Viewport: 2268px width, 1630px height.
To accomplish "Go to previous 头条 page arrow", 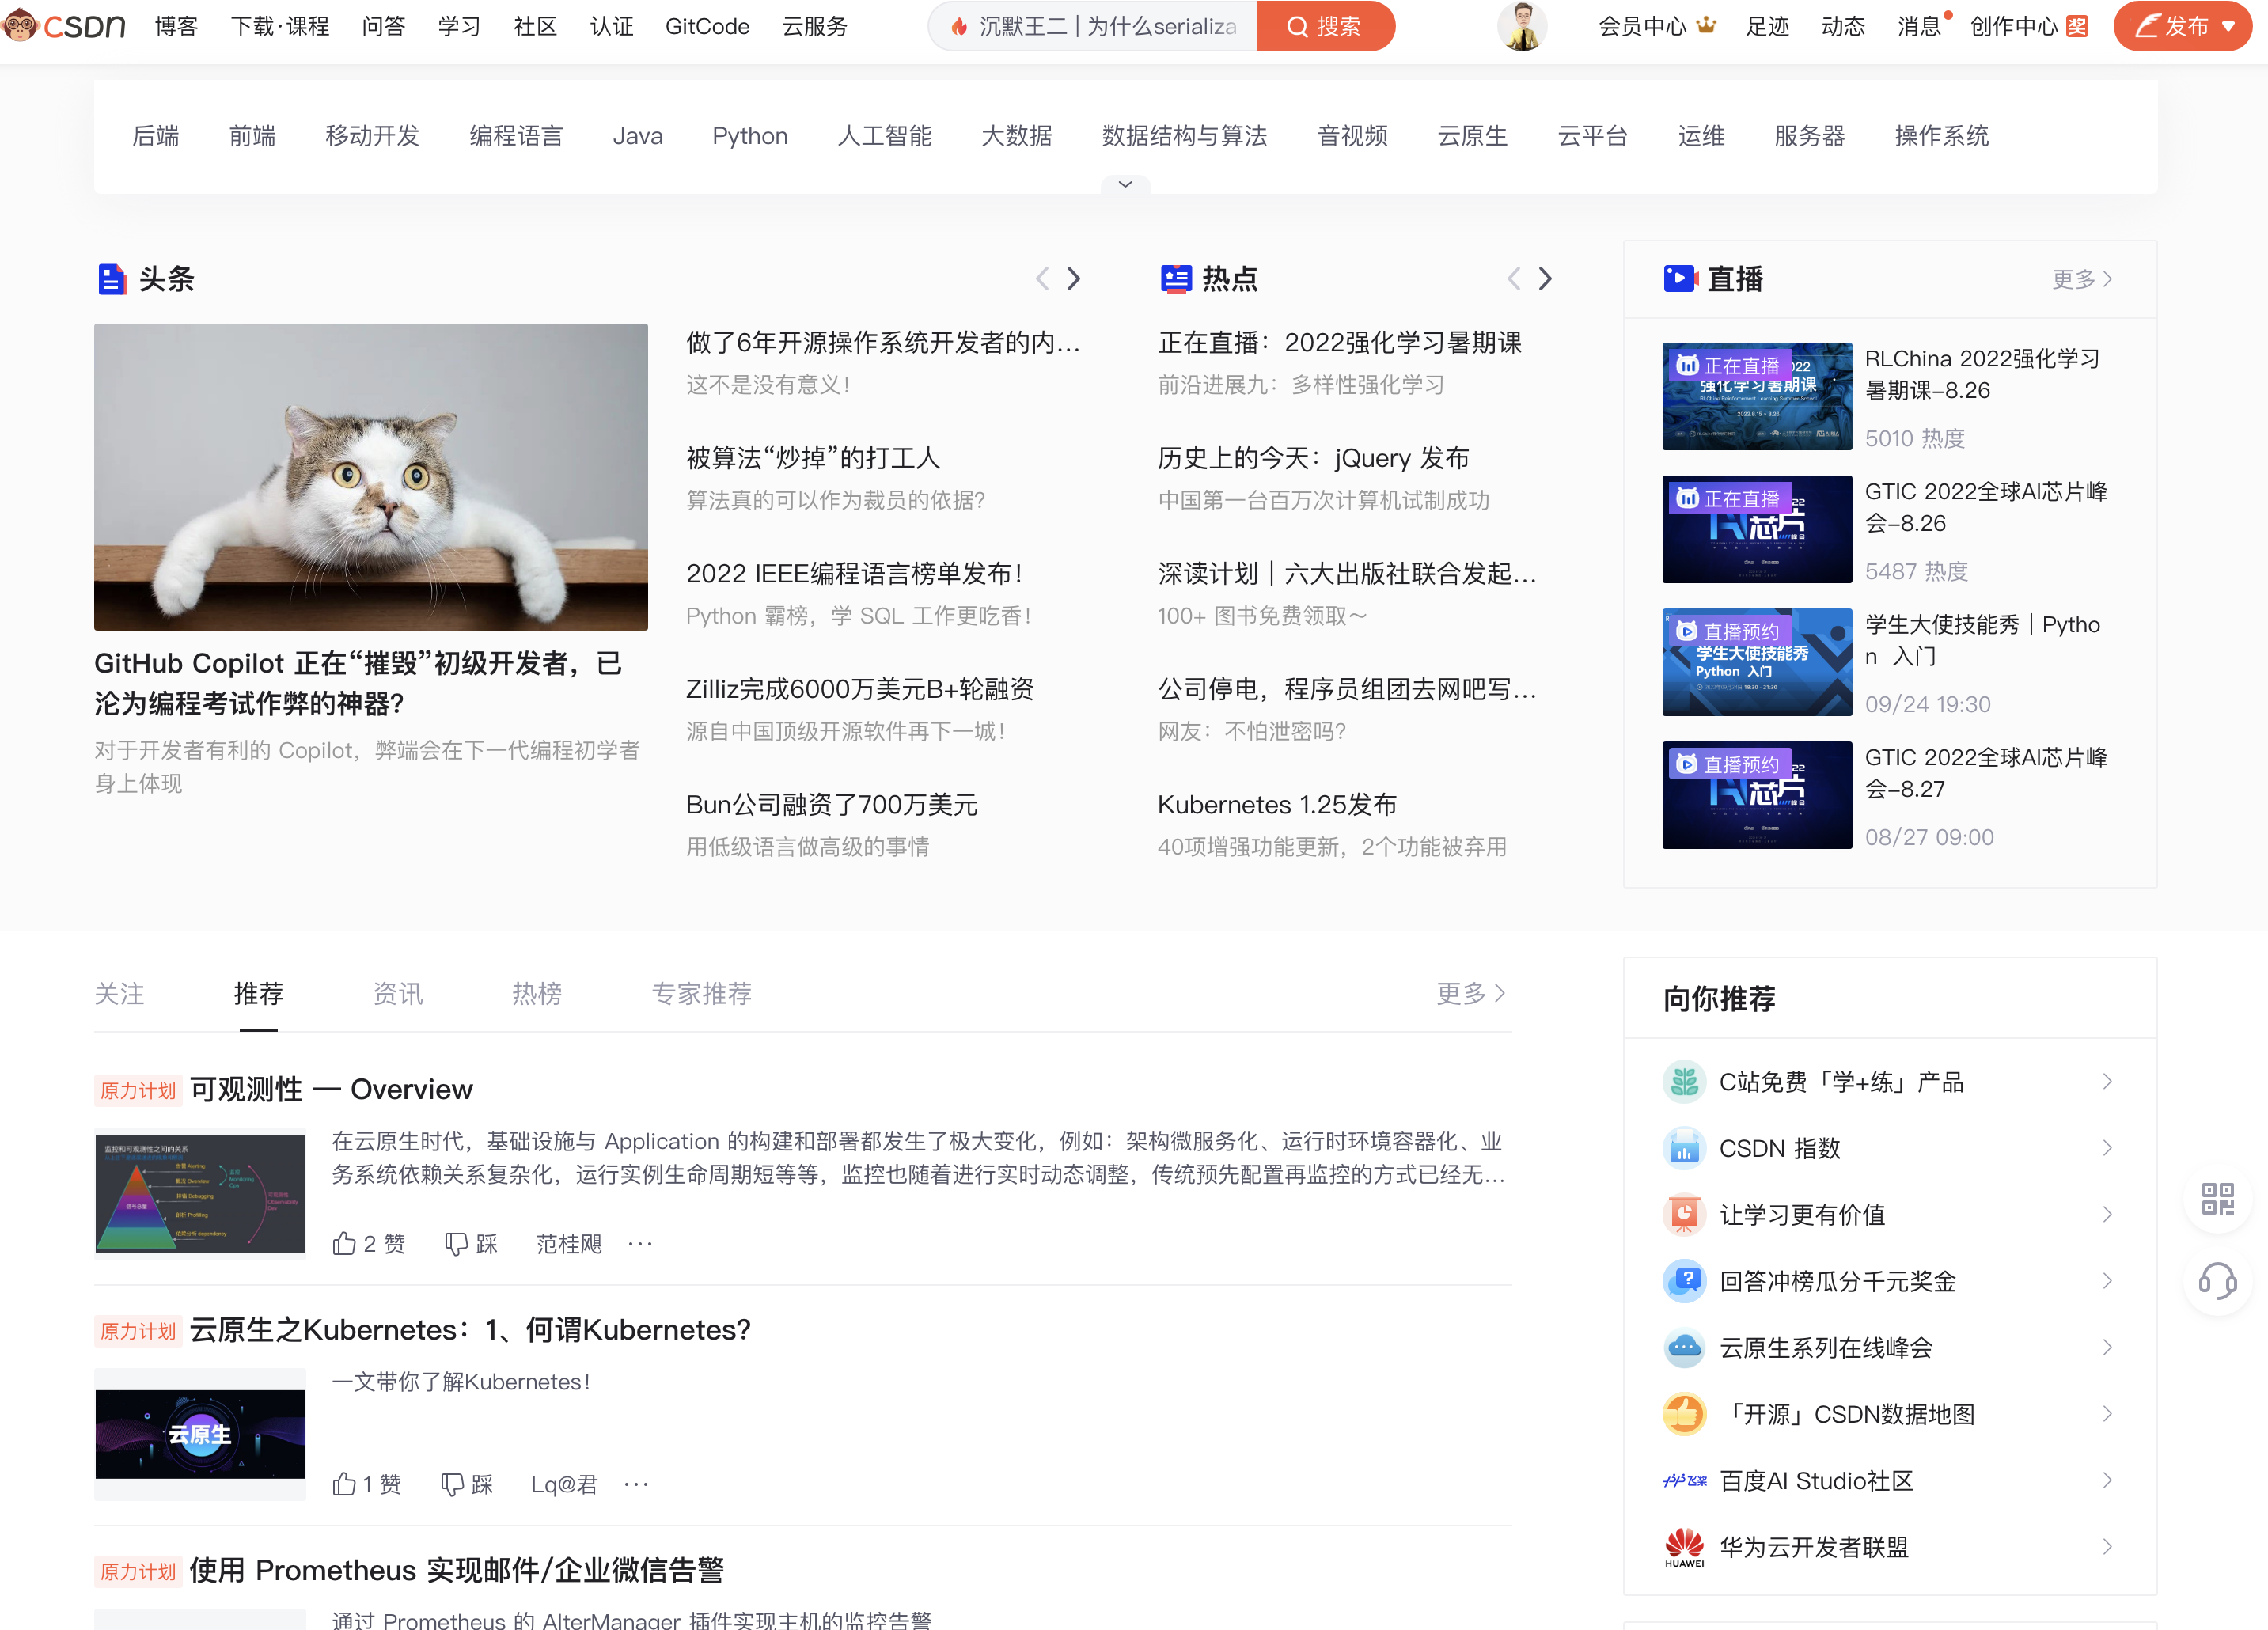I will (1042, 278).
